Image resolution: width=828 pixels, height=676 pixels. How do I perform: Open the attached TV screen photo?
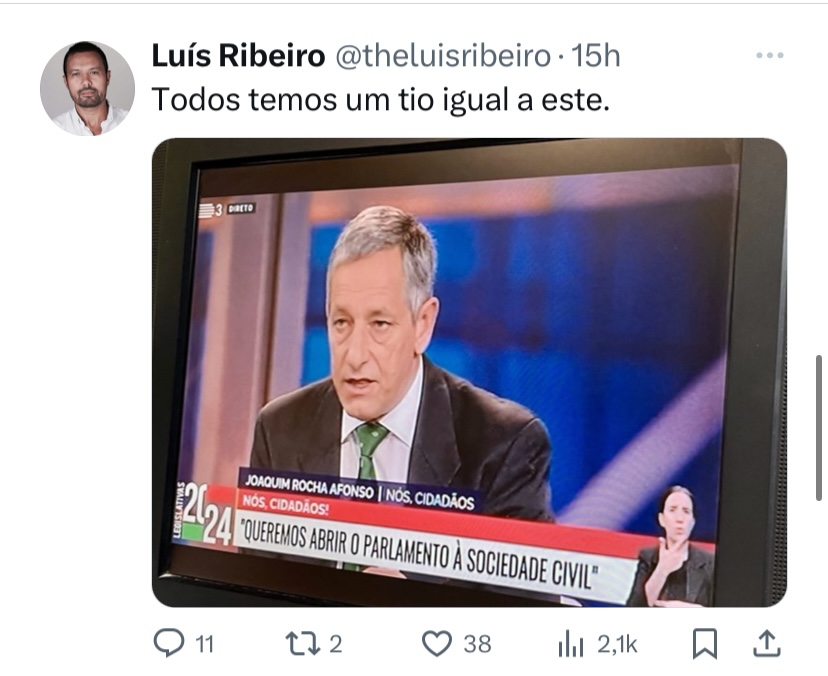point(469,372)
